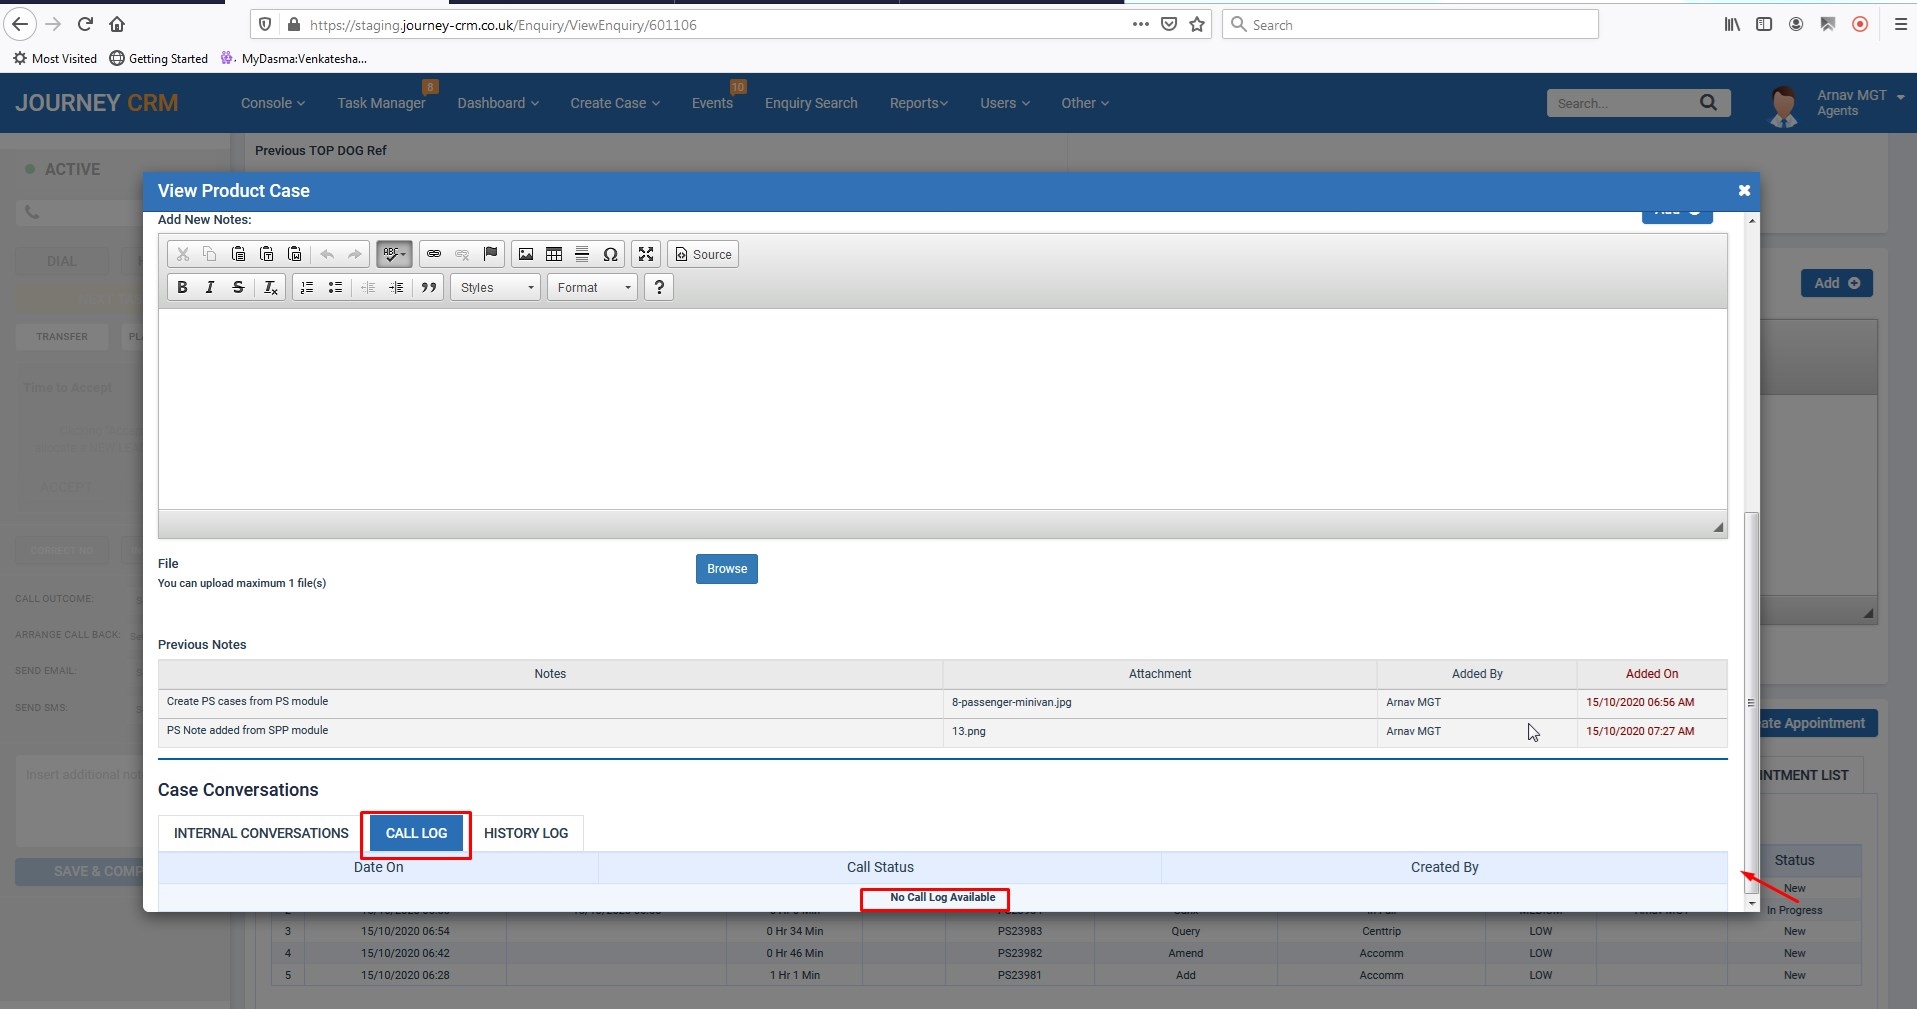
Task: Bookmark this page with the star icon
Action: tap(1197, 24)
